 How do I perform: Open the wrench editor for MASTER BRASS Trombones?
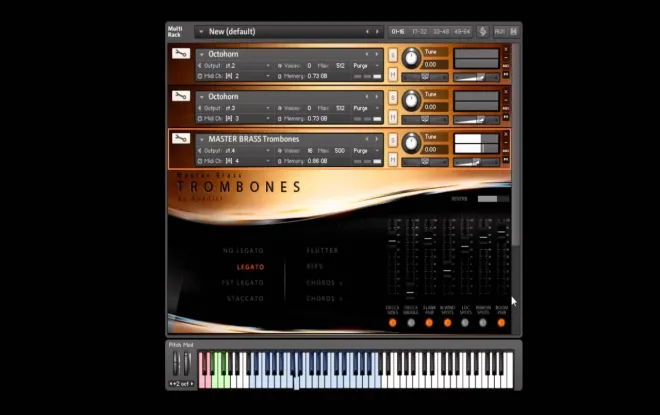pyautogui.click(x=181, y=138)
